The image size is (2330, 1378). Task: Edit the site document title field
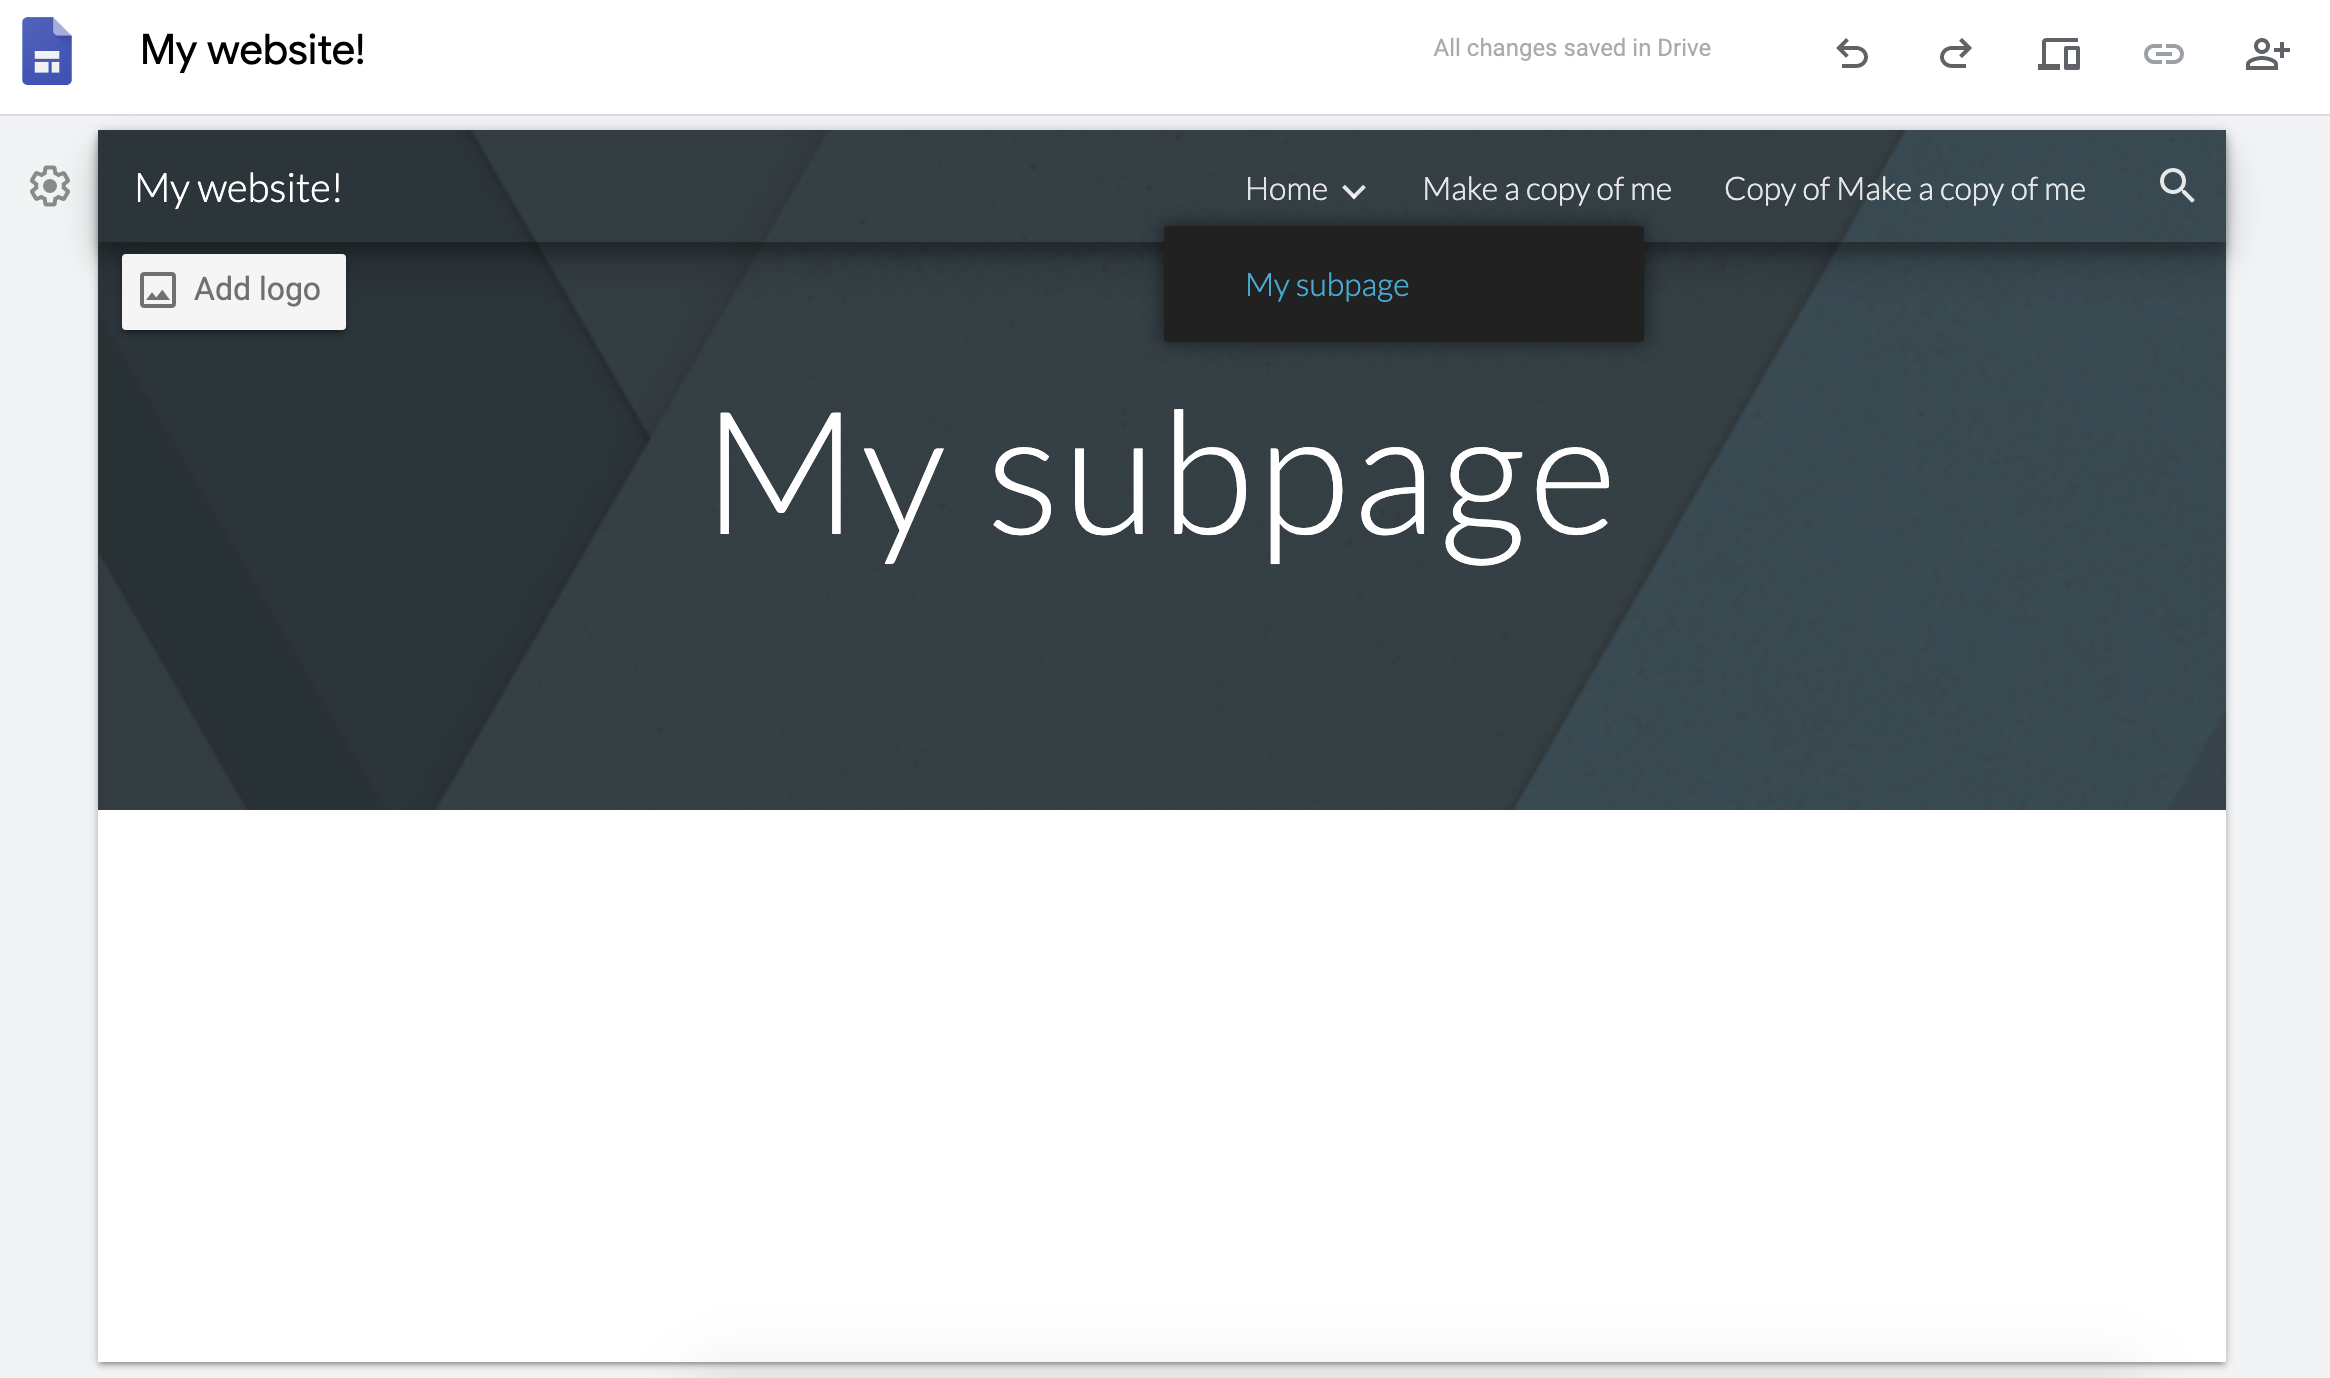[252, 50]
